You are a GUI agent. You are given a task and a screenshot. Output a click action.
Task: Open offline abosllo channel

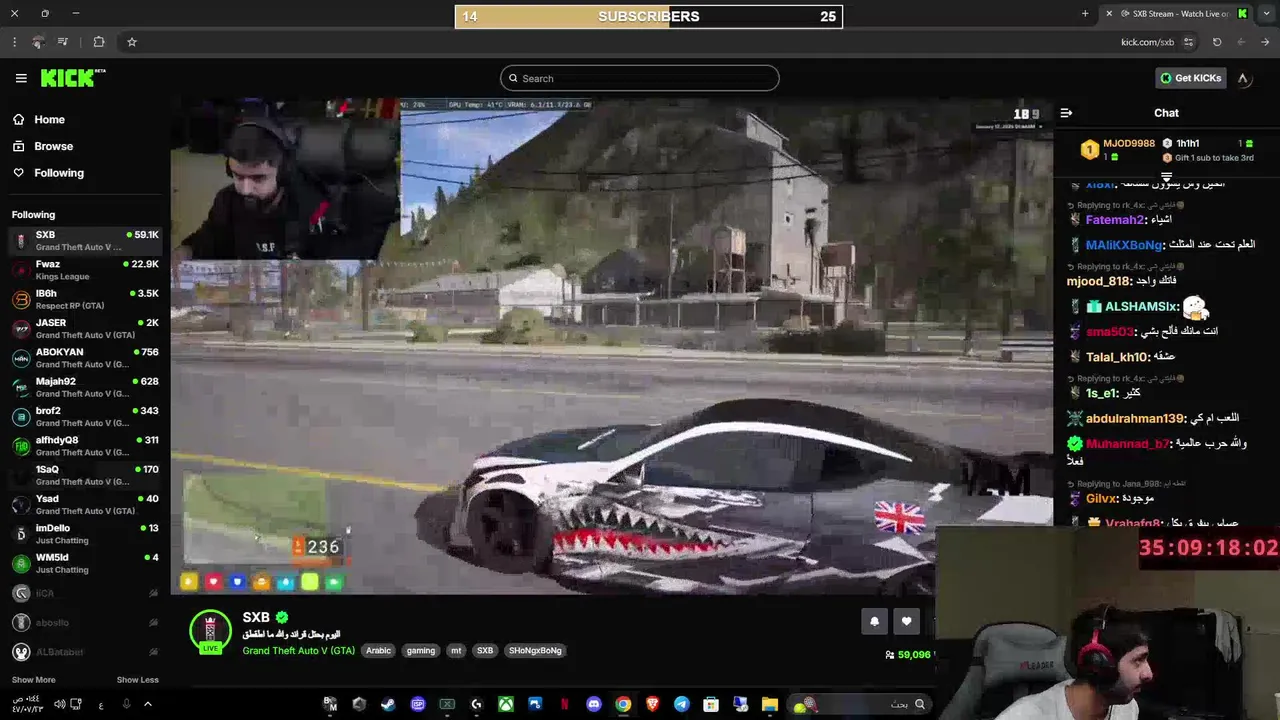pos(84,622)
